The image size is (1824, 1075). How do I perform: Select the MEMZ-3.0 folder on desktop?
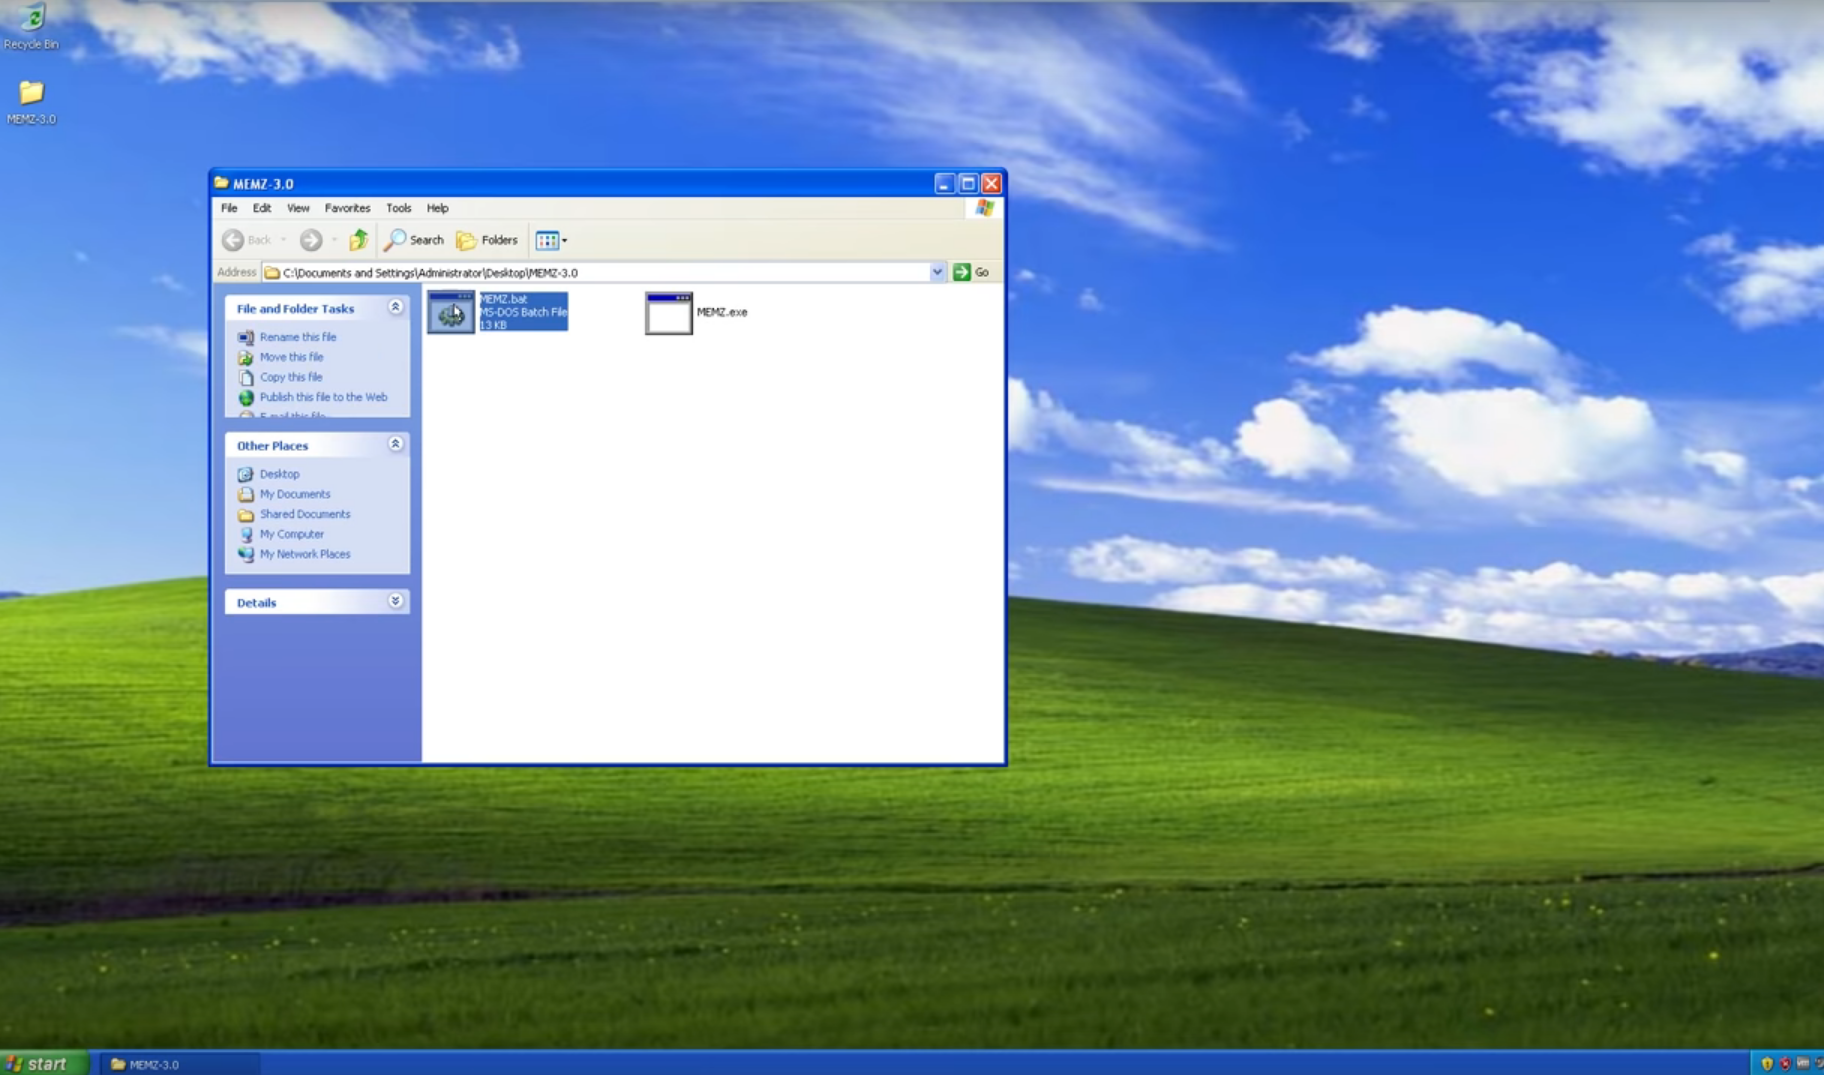[x=32, y=102]
